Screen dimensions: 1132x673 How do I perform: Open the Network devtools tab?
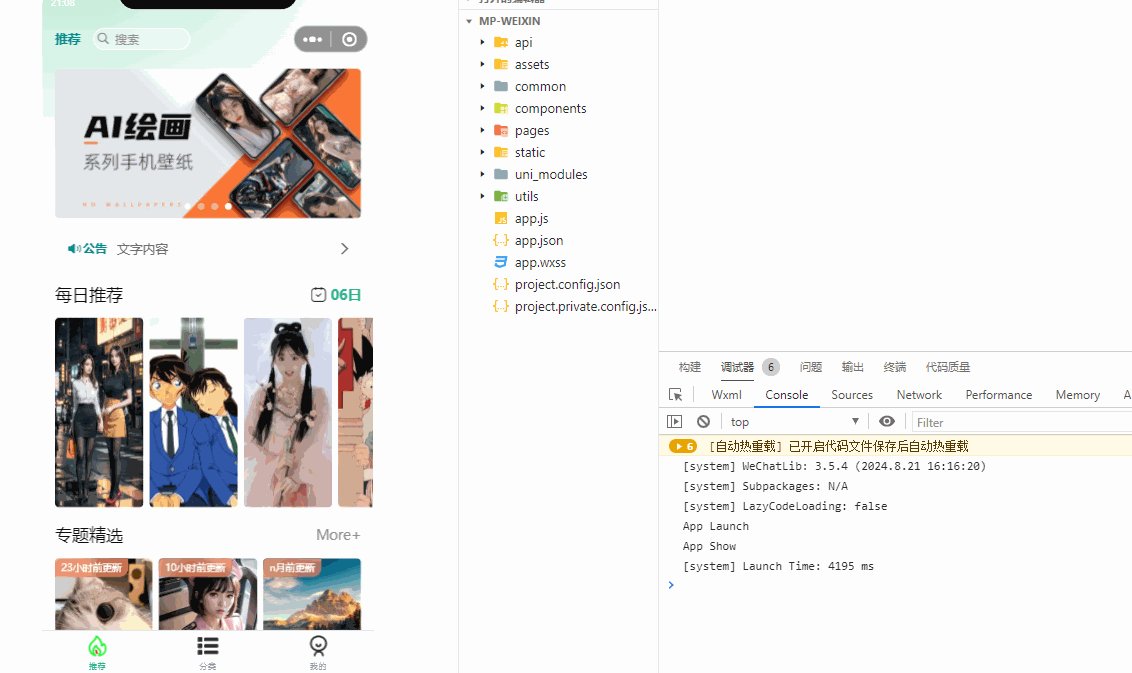[919, 395]
